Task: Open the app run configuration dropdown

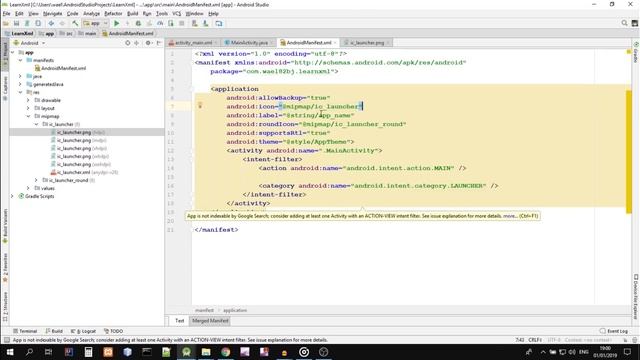Action: [x=96, y=23]
